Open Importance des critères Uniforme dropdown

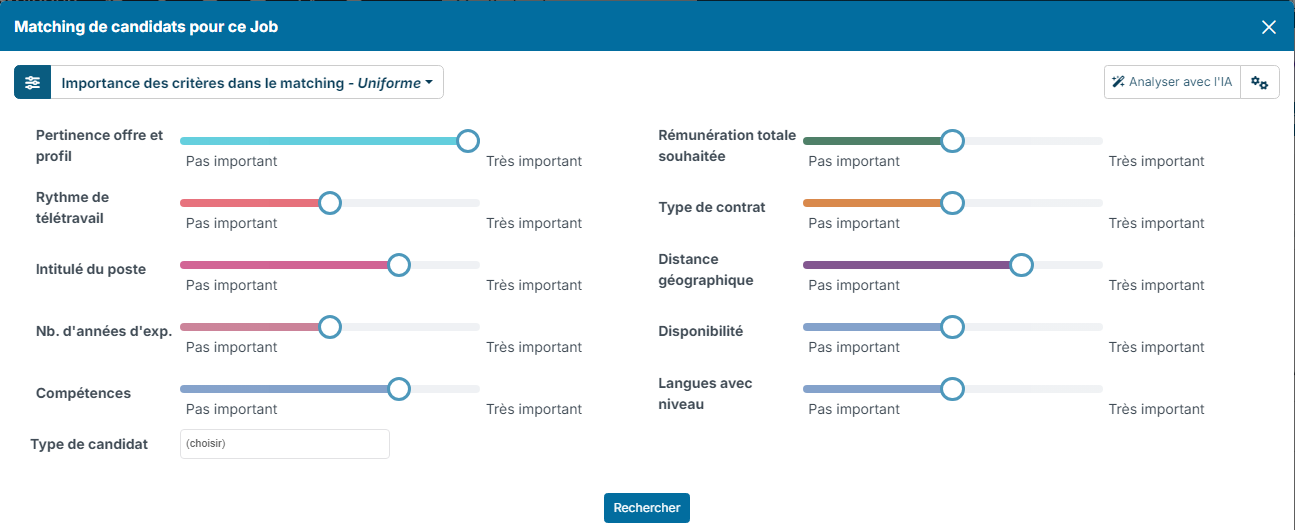pos(247,83)
